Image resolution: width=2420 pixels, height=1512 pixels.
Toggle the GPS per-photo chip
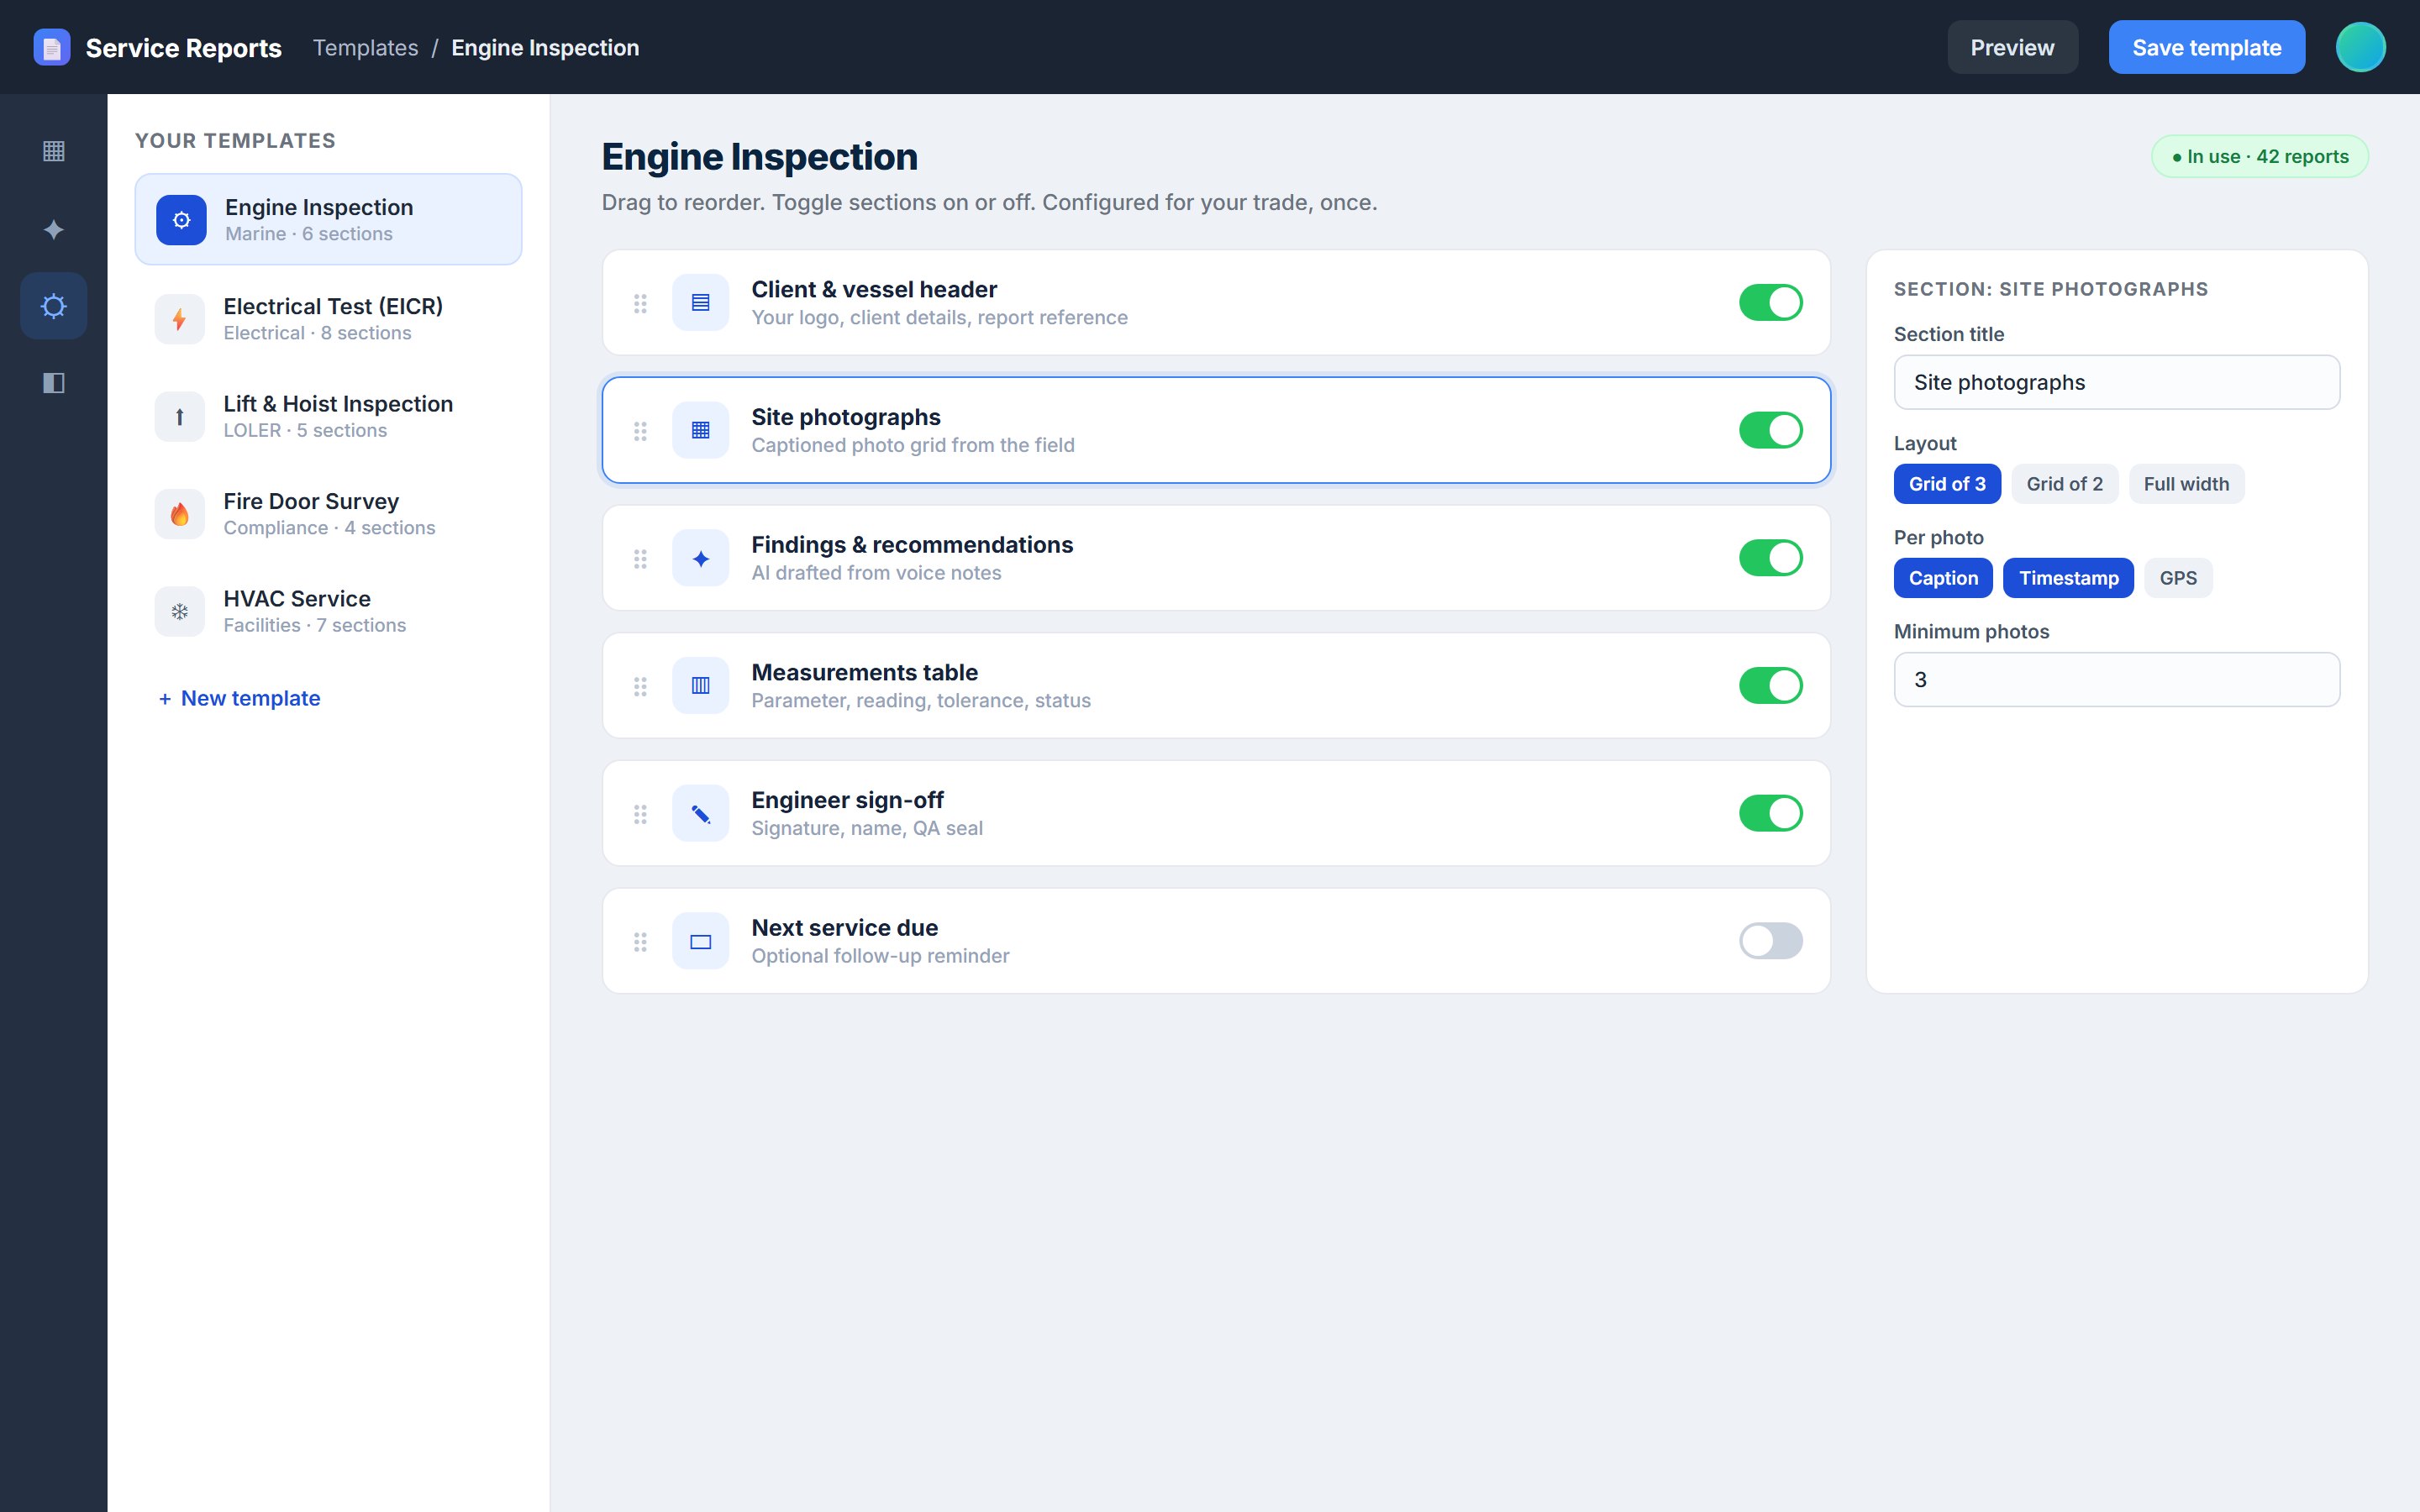coord(2178,578)
